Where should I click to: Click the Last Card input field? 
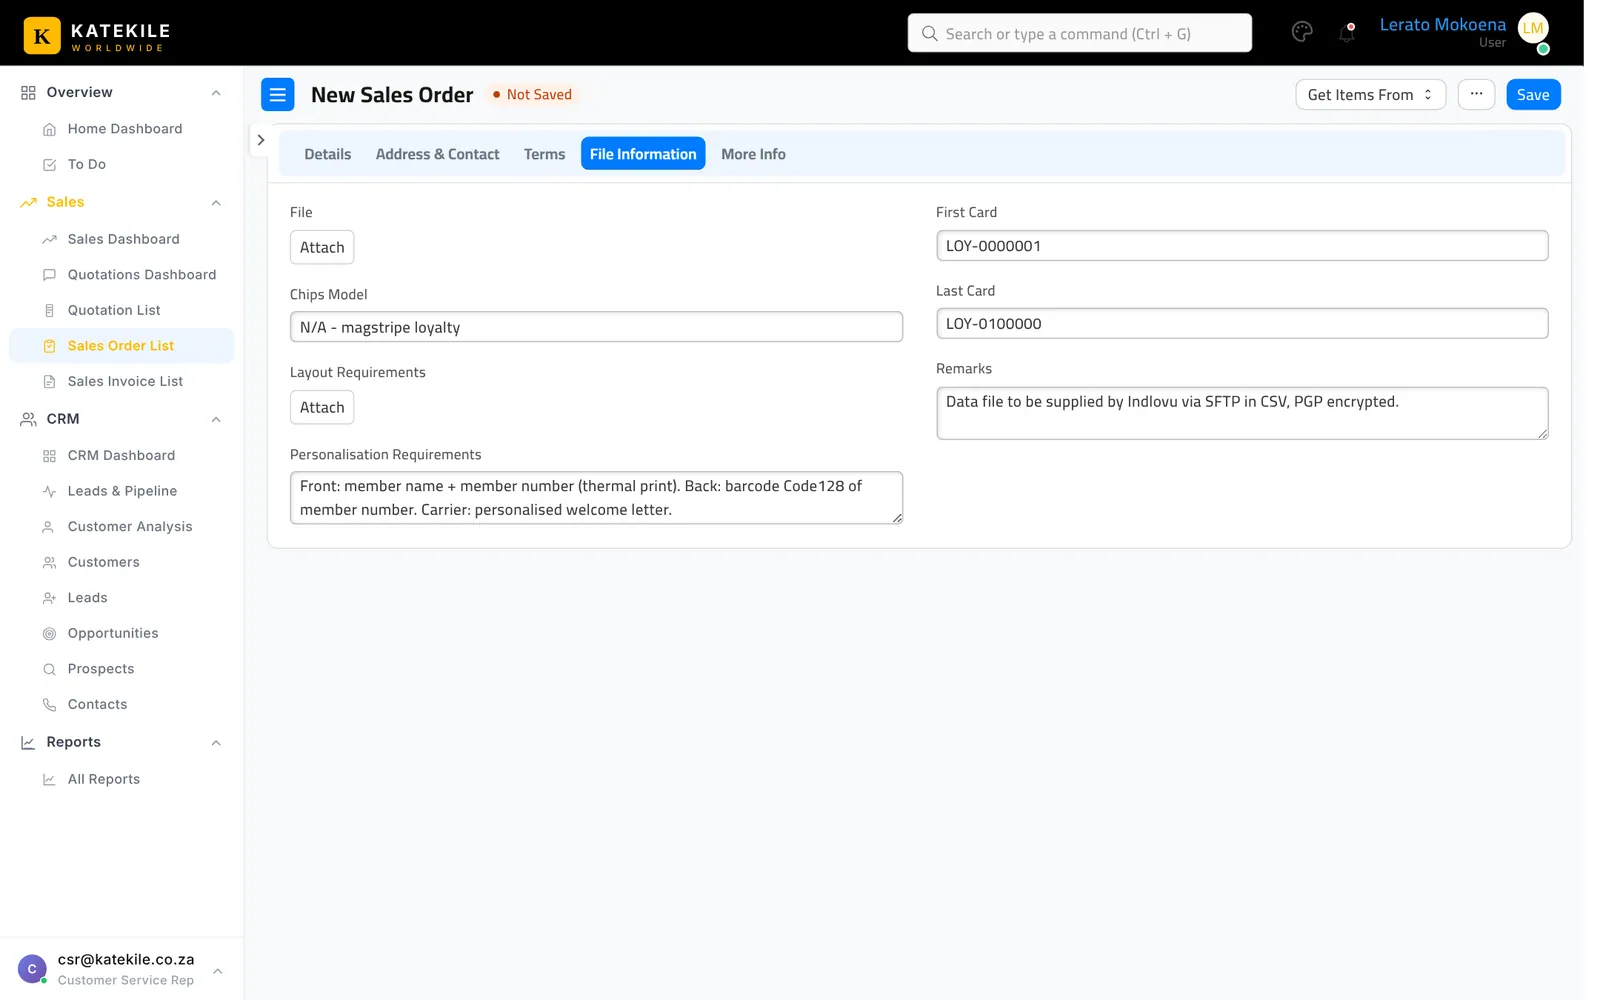[x=1242, y=324]
